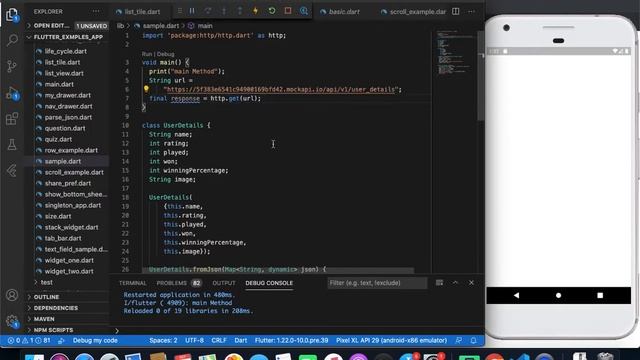This screenshot has height=360, width=640.
Task: Change Spaces: 2 indentation setting
Action: 163,340
